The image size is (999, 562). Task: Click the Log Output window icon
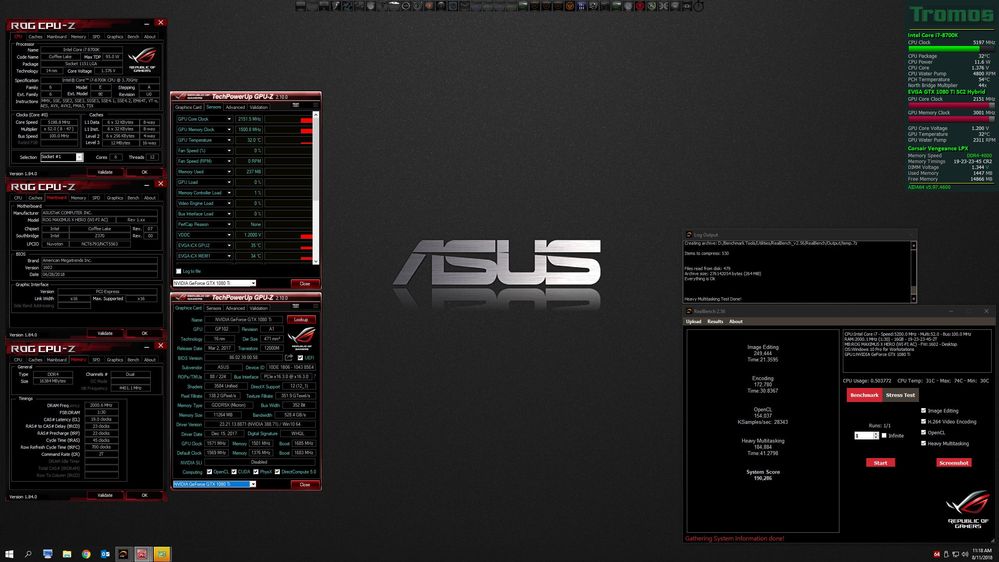[689, 234]
